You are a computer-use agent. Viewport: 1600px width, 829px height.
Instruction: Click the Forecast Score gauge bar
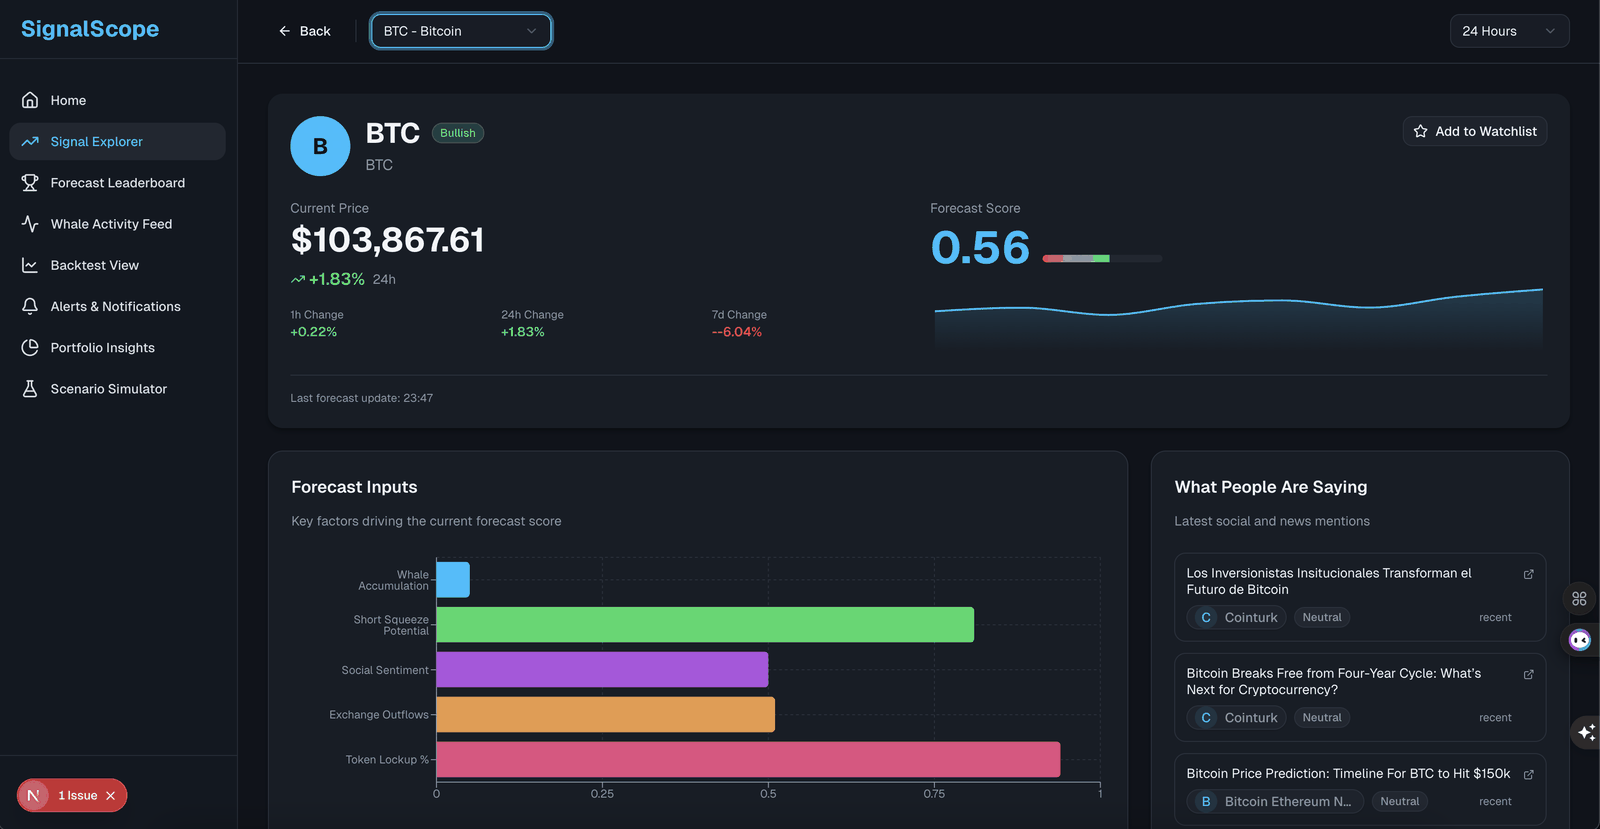1102,258
